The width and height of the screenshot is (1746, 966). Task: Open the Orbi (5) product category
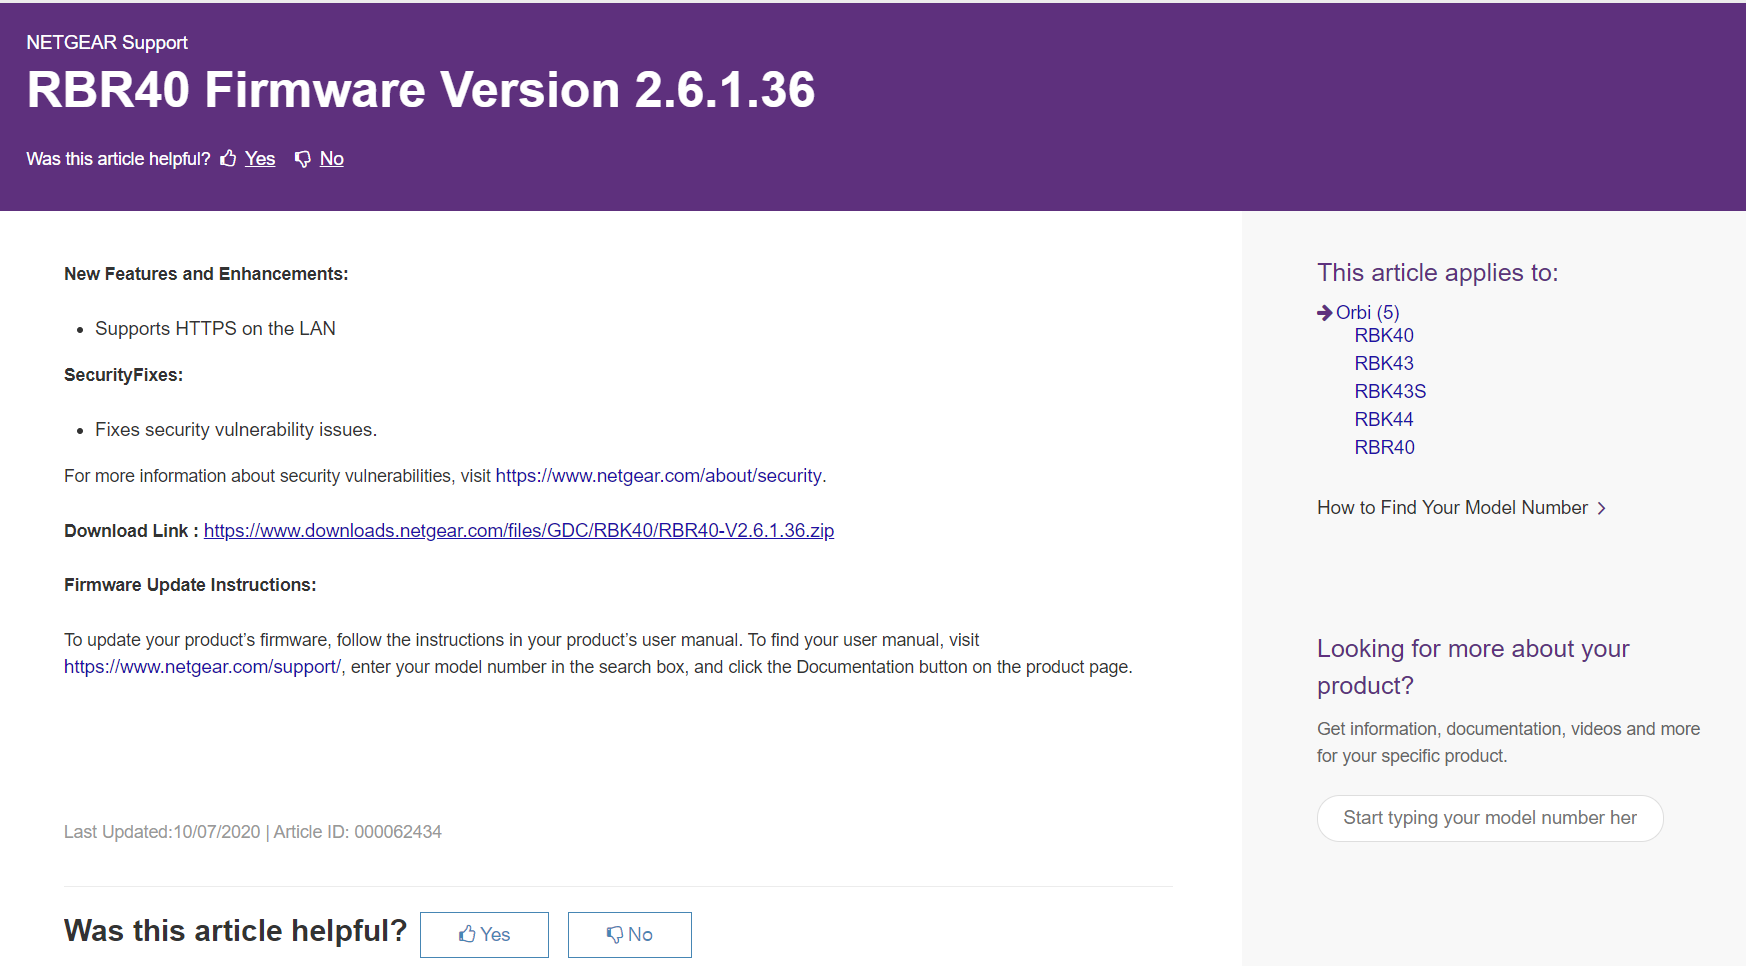point(1368,313)
